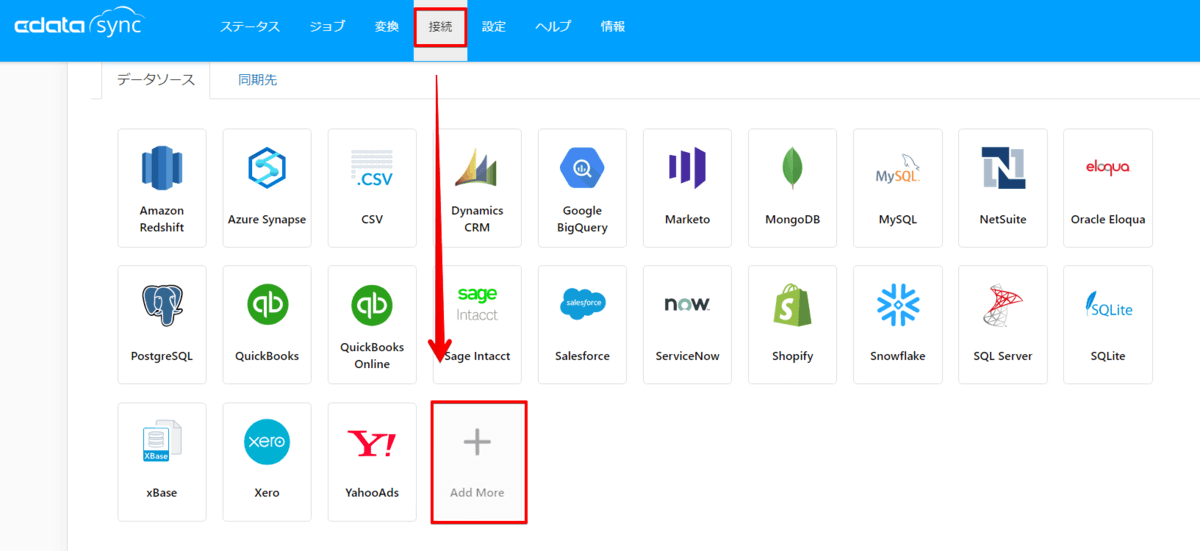Choose the Salesforce connector
The width and height of the screenshot is (1200, 551).
582,325
